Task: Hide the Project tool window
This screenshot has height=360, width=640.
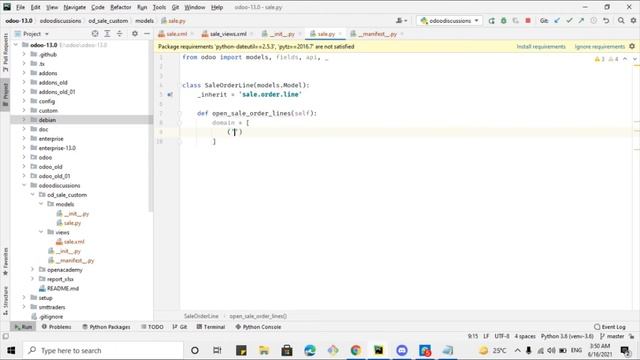Action: pyautogui.click(x=147, y=34)
